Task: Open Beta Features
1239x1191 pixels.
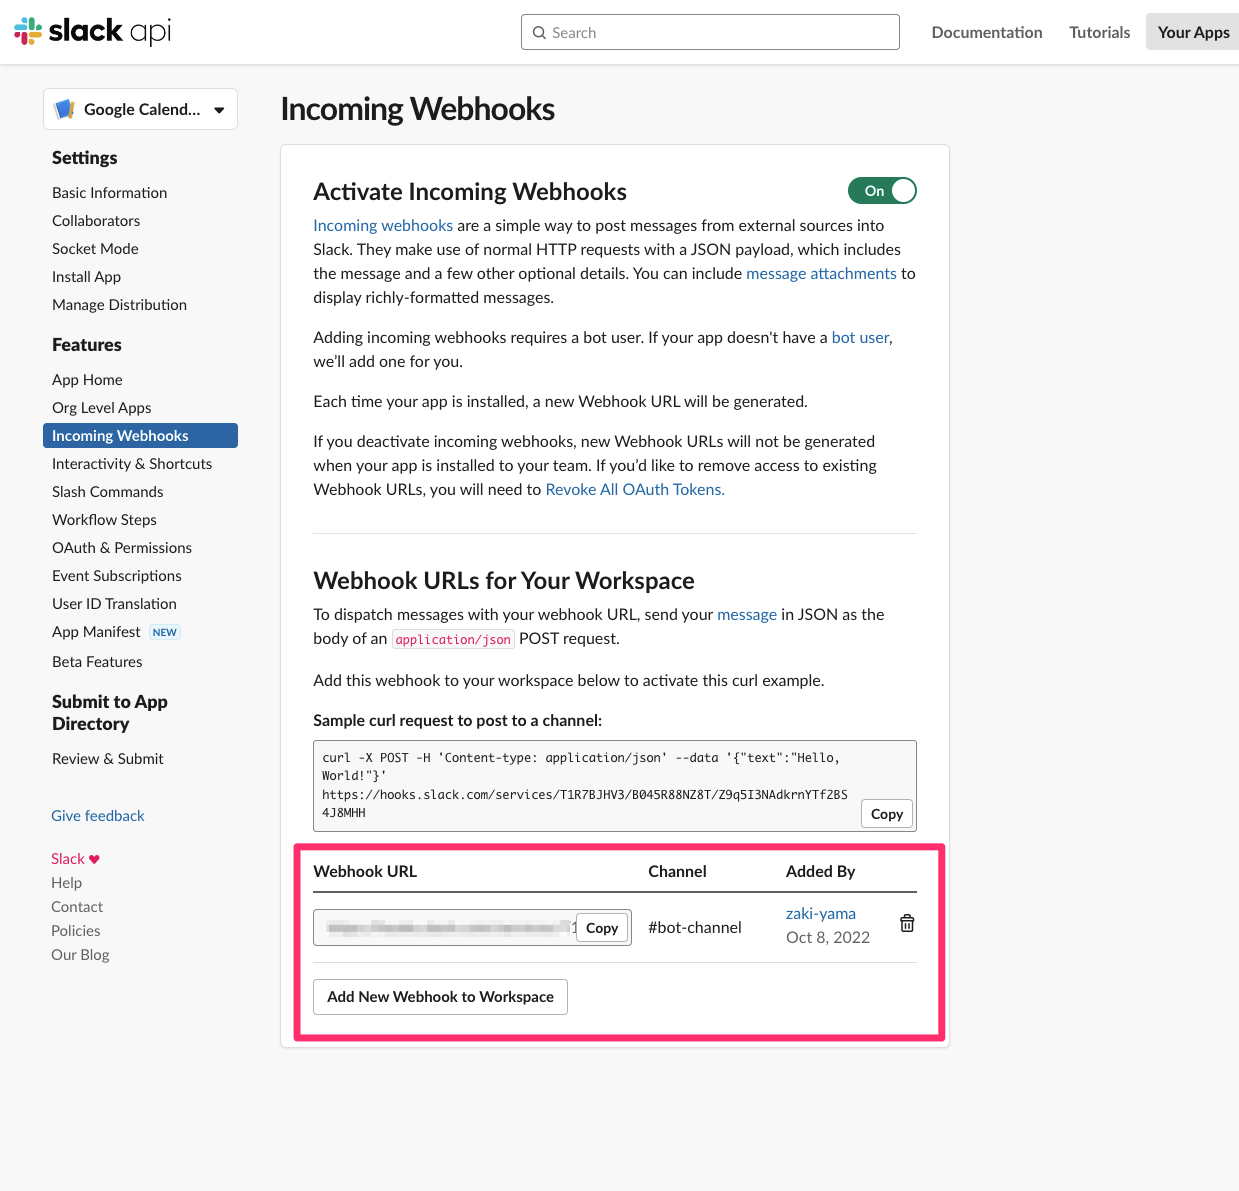Action: (x=97, y=661)
